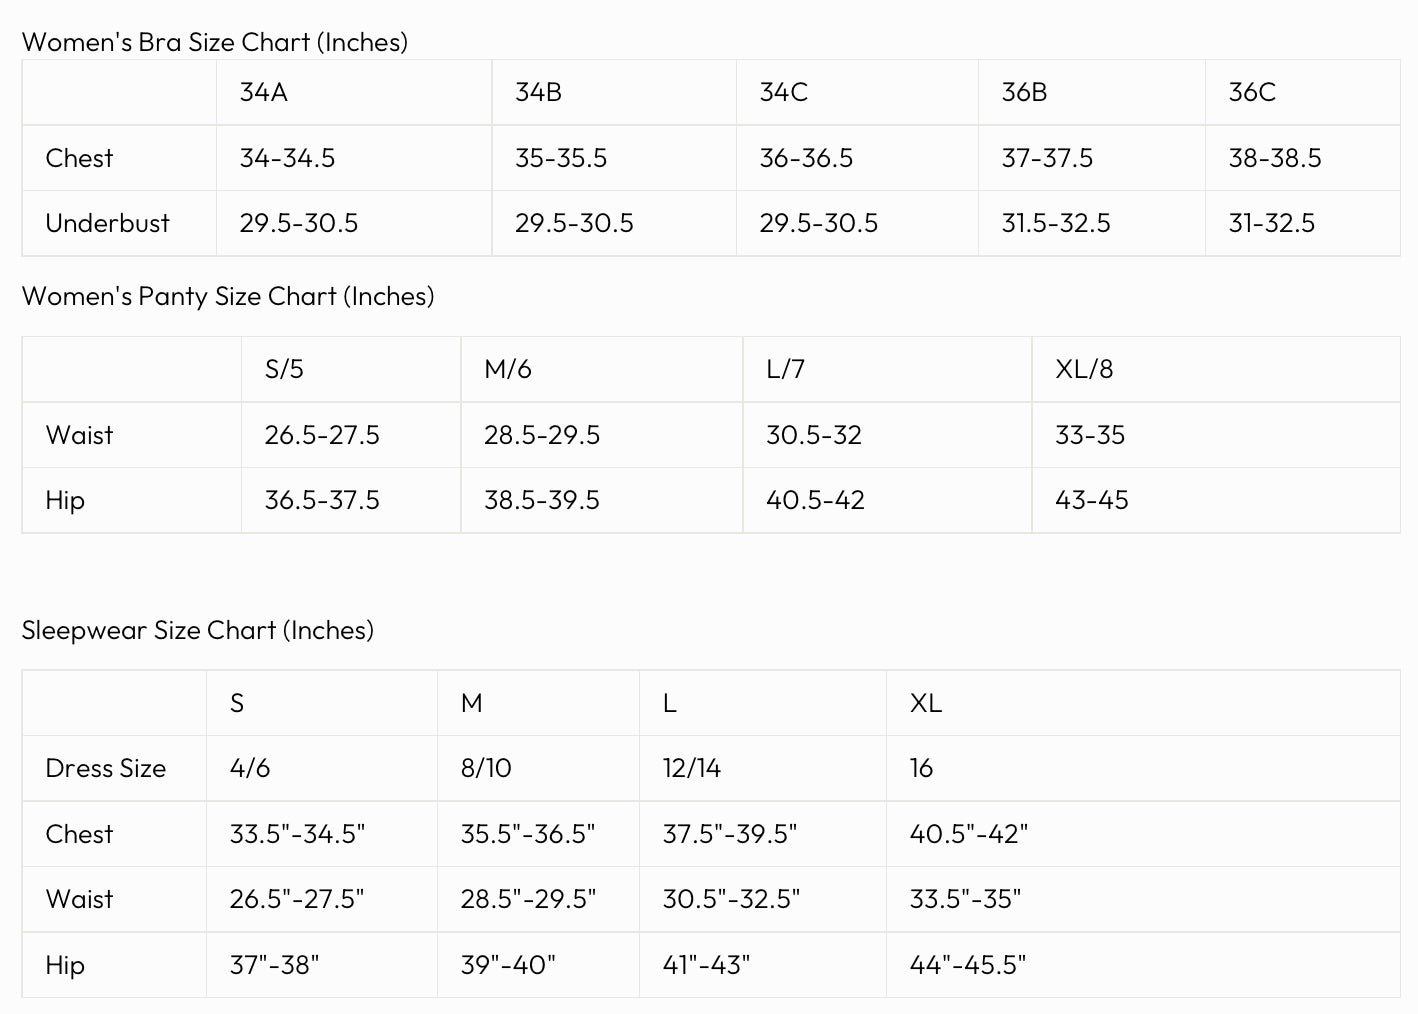
Task: Click Women's Panty Size Chart heading
Action: click(x=228, y=296)
